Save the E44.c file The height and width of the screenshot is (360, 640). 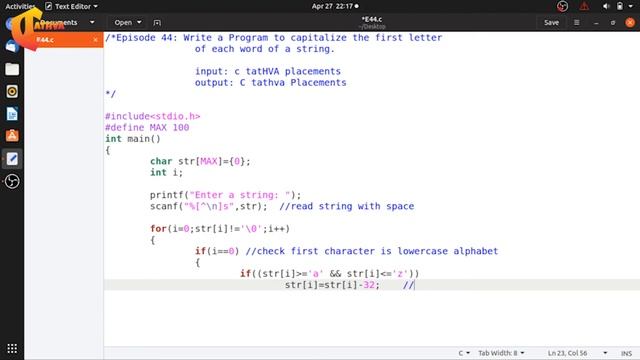551,22
